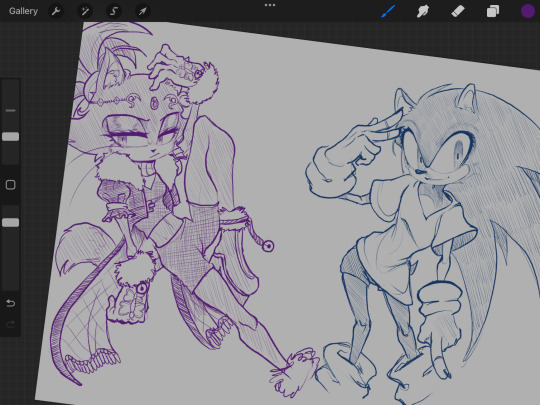The height and width of the screenshot is (405, 540).
Task: Tap the brush size slider handle
Action: [x=11, y=137]
